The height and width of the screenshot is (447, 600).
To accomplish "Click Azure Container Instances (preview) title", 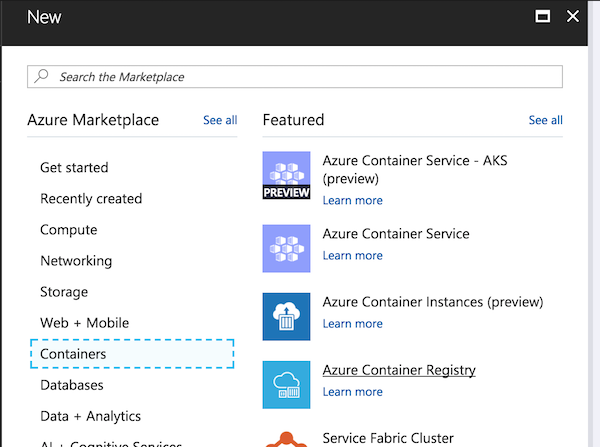I will pyautogui.click(x=433, y=302).
